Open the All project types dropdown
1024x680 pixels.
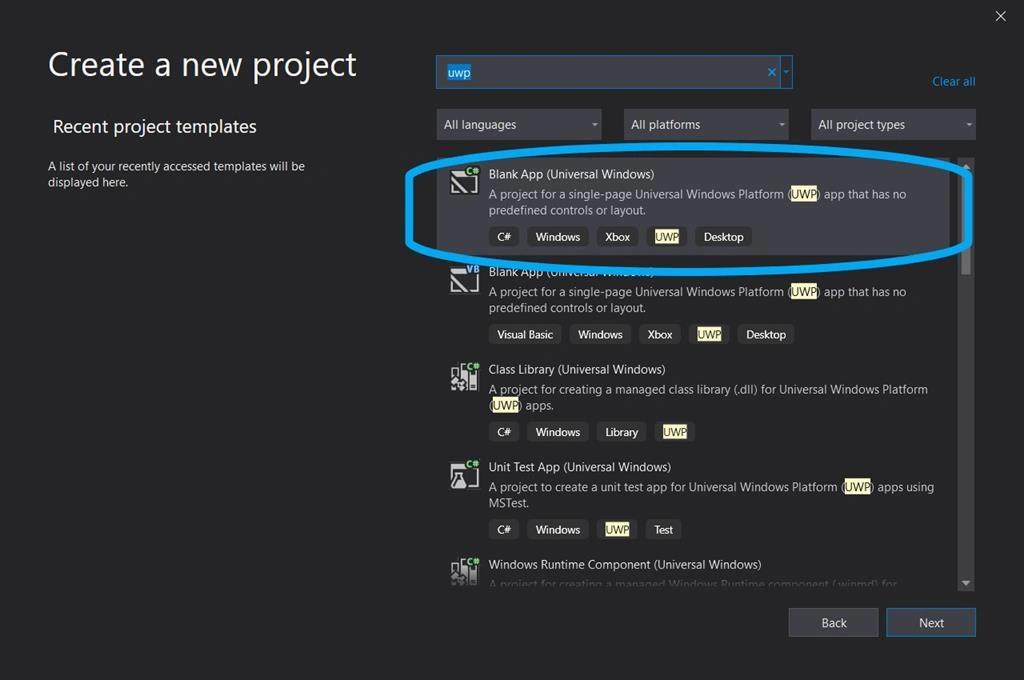click(893, 124)
